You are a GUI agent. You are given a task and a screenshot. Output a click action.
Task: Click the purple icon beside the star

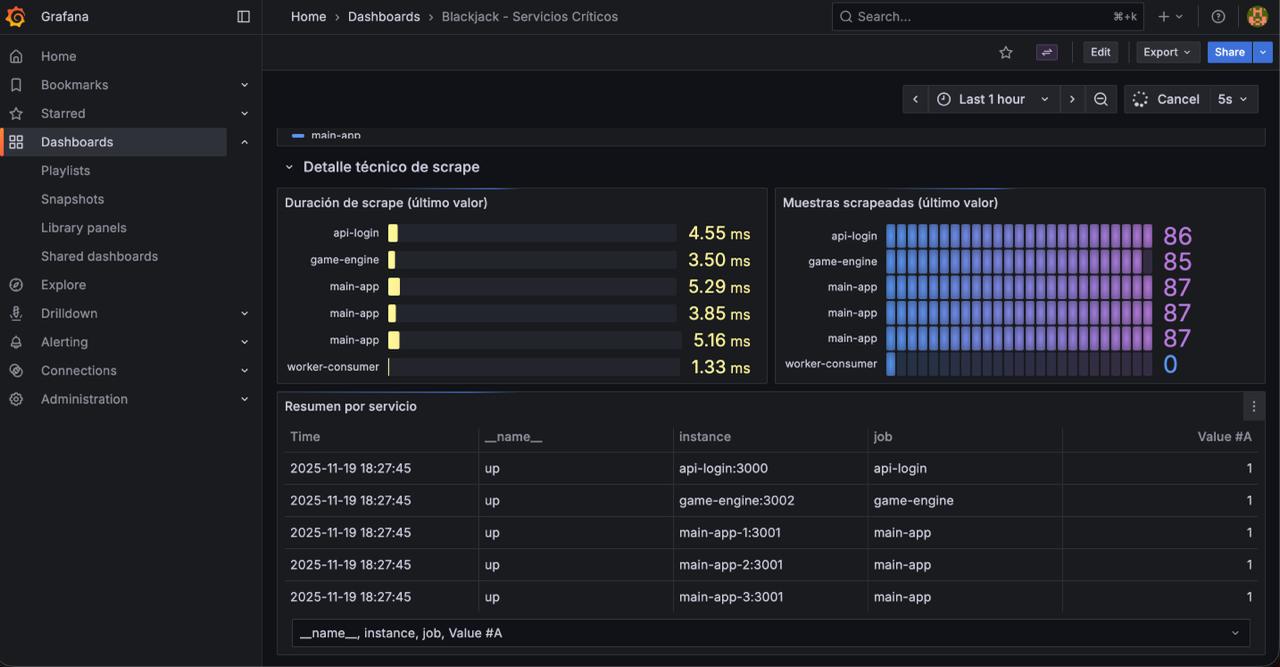point(1047,52)
